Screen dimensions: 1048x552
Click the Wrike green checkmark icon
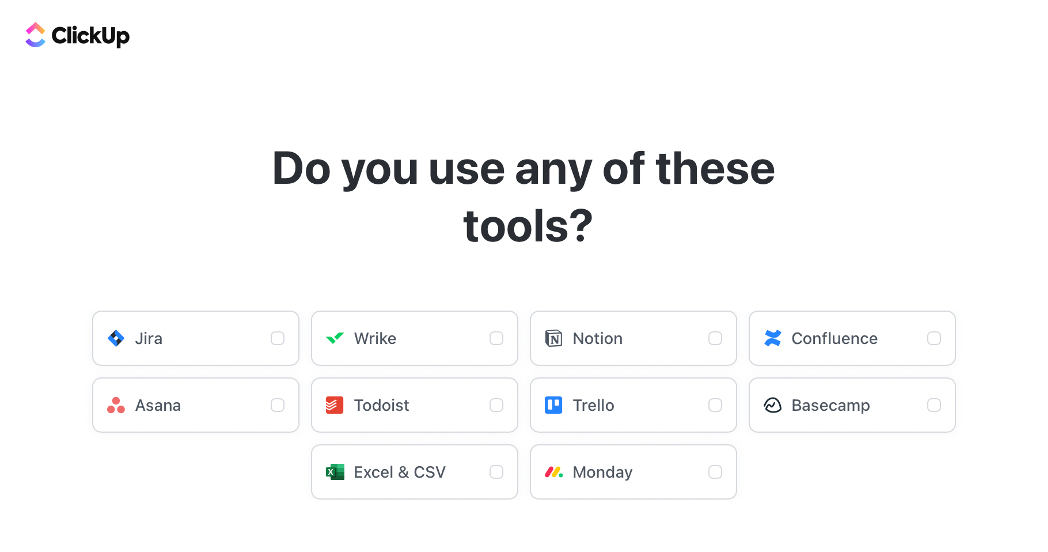(x=335, y=338)
